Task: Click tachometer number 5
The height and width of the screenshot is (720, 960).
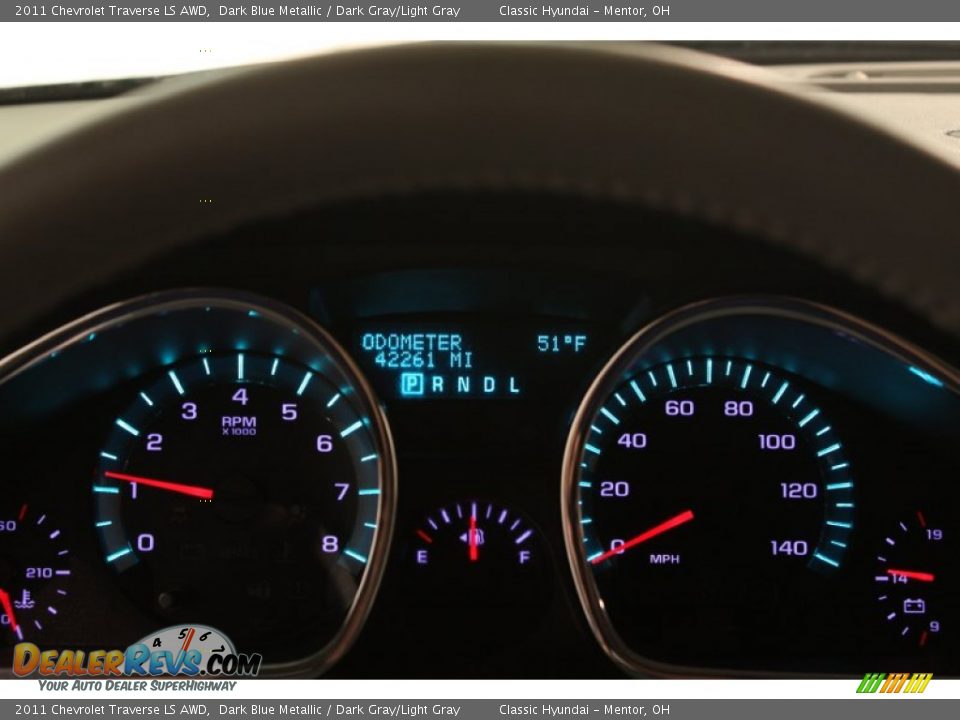Action: click(x=290, y=411)
